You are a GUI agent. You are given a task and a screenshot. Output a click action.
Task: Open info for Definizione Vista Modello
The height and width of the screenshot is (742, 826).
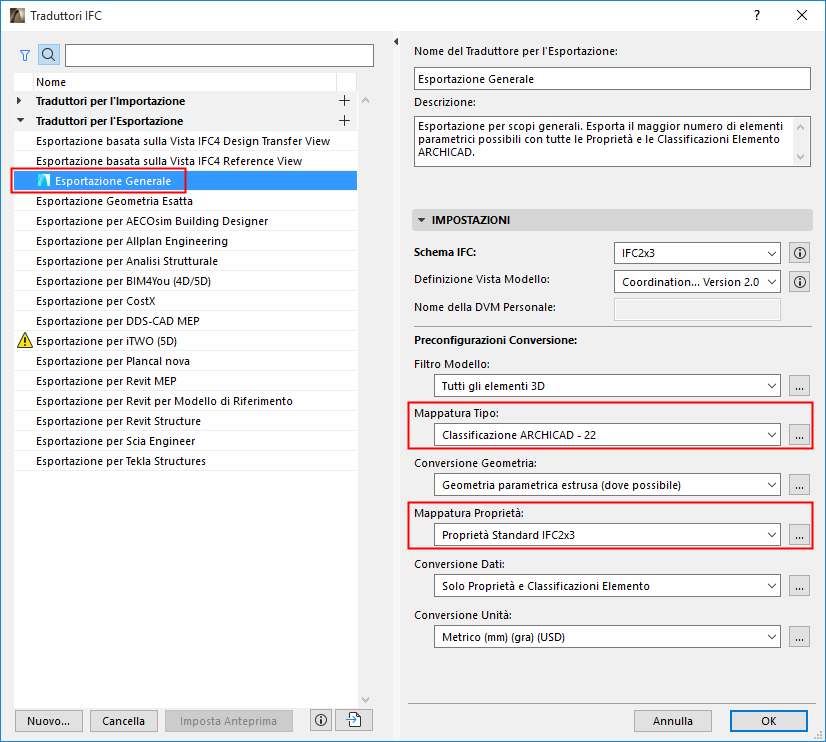tap(799, 282)
